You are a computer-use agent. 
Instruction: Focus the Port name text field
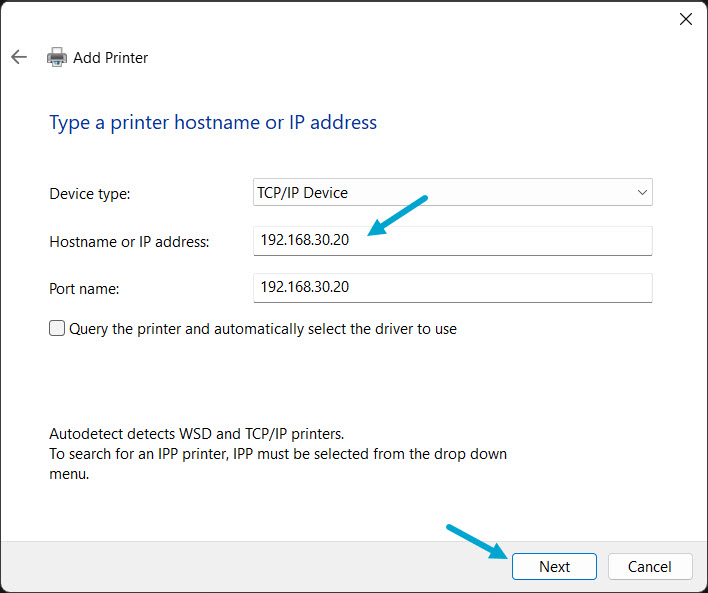452,288
